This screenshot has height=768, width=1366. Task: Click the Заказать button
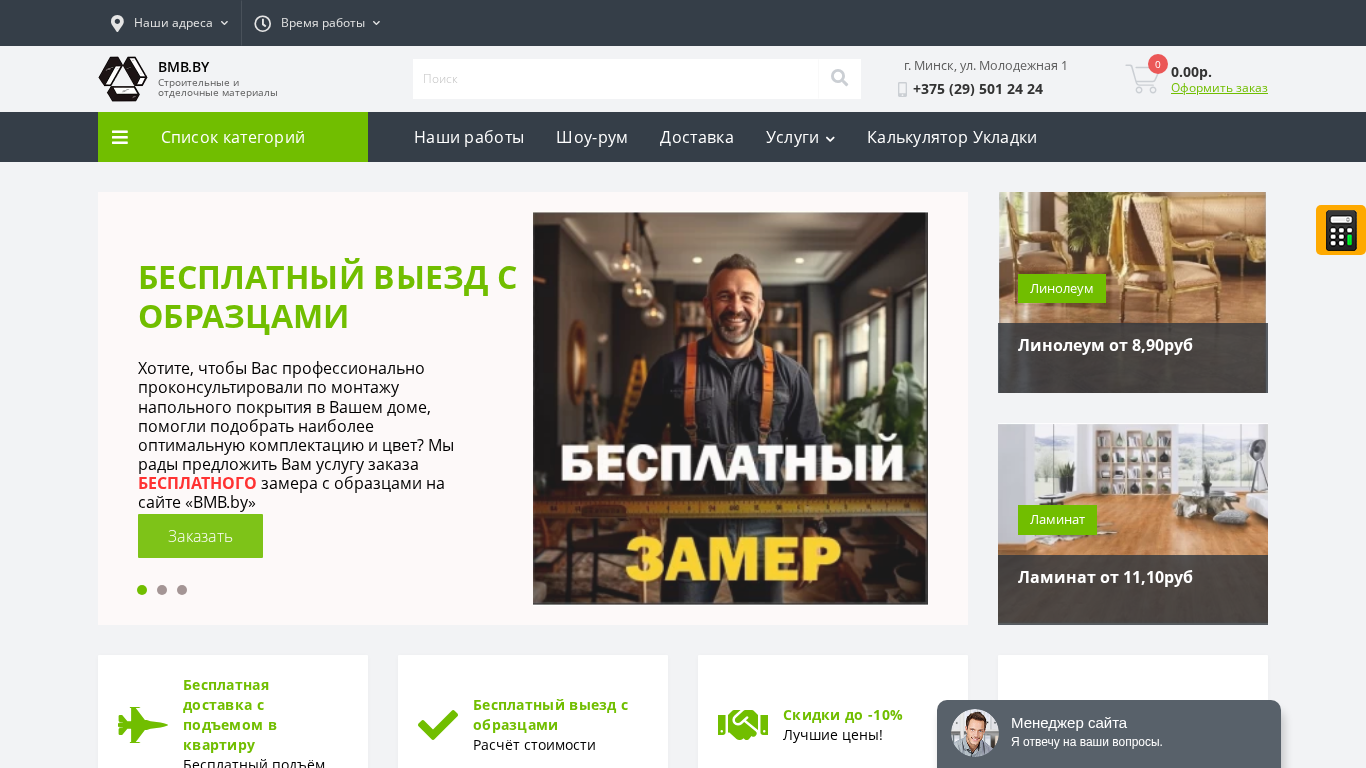tap(200, 536)
